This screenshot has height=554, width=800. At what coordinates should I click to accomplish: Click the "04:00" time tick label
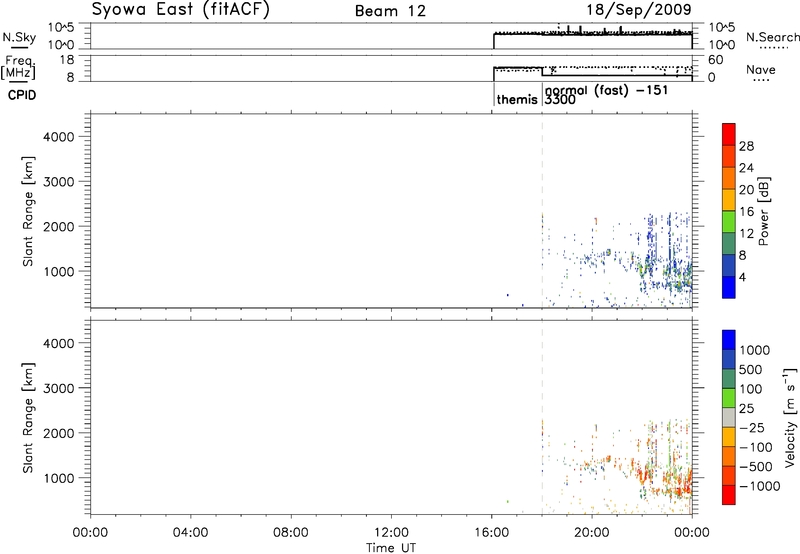(190, 533)
